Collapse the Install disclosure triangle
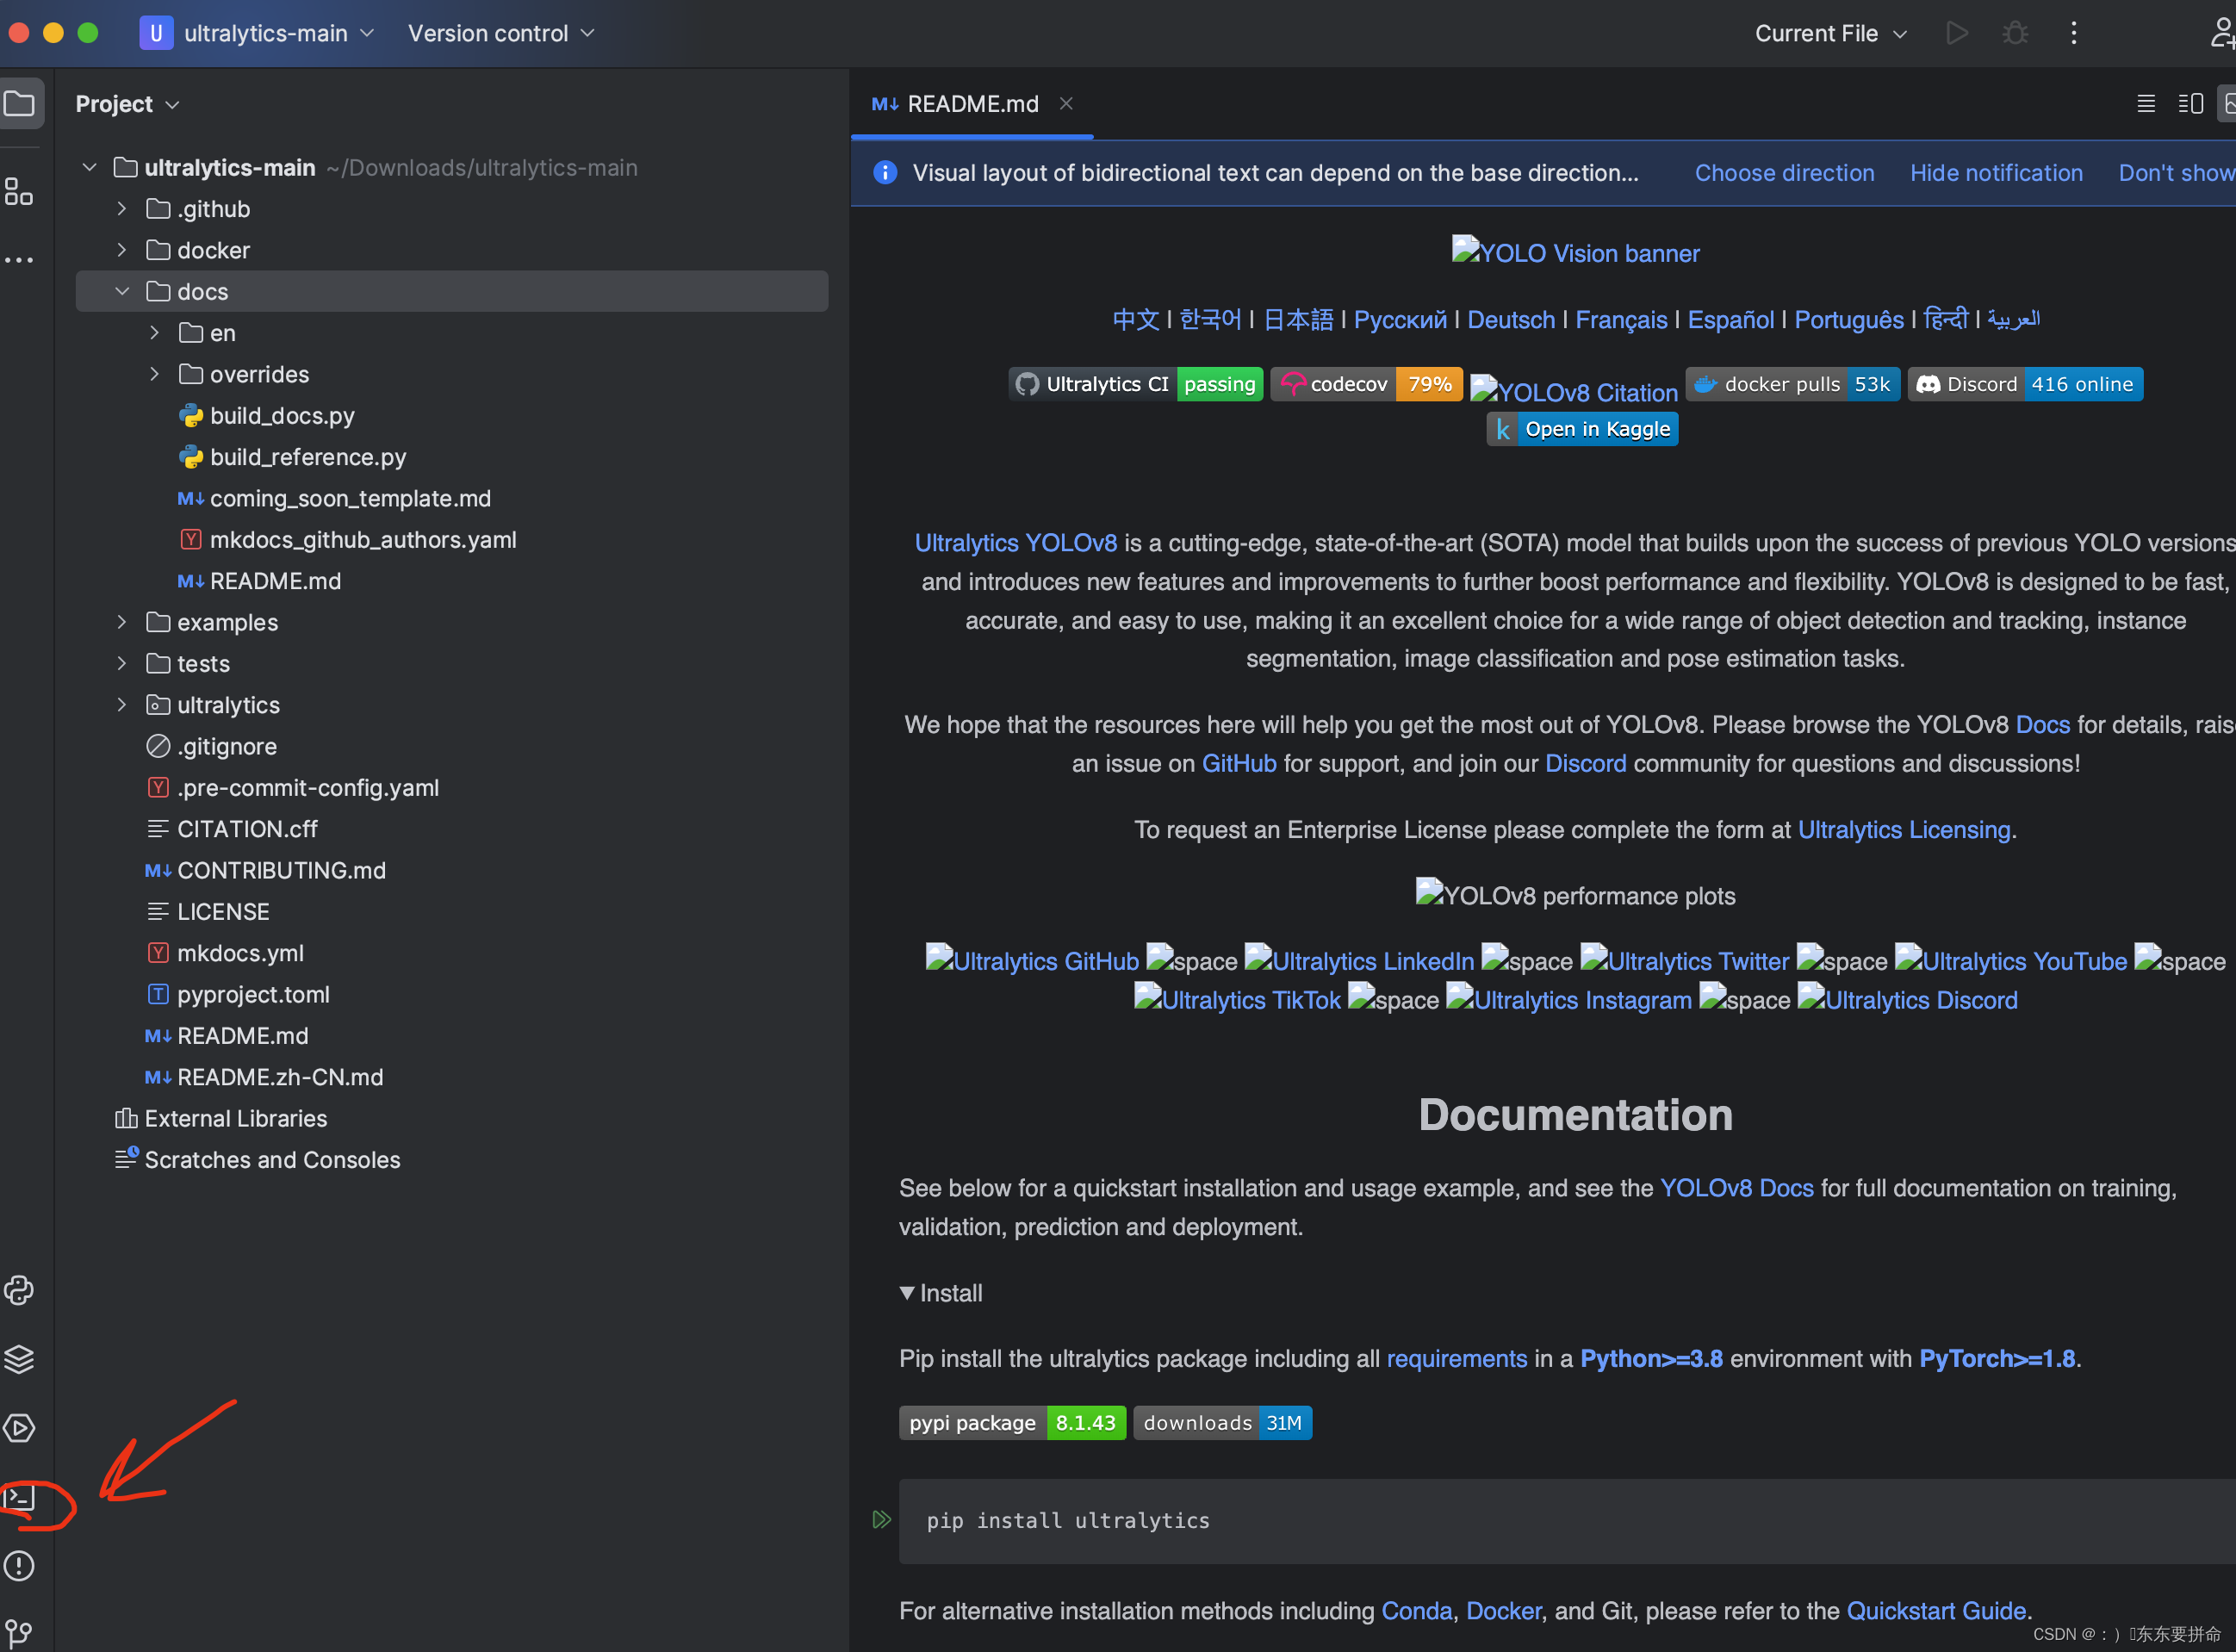 (x=907, y=1293)
